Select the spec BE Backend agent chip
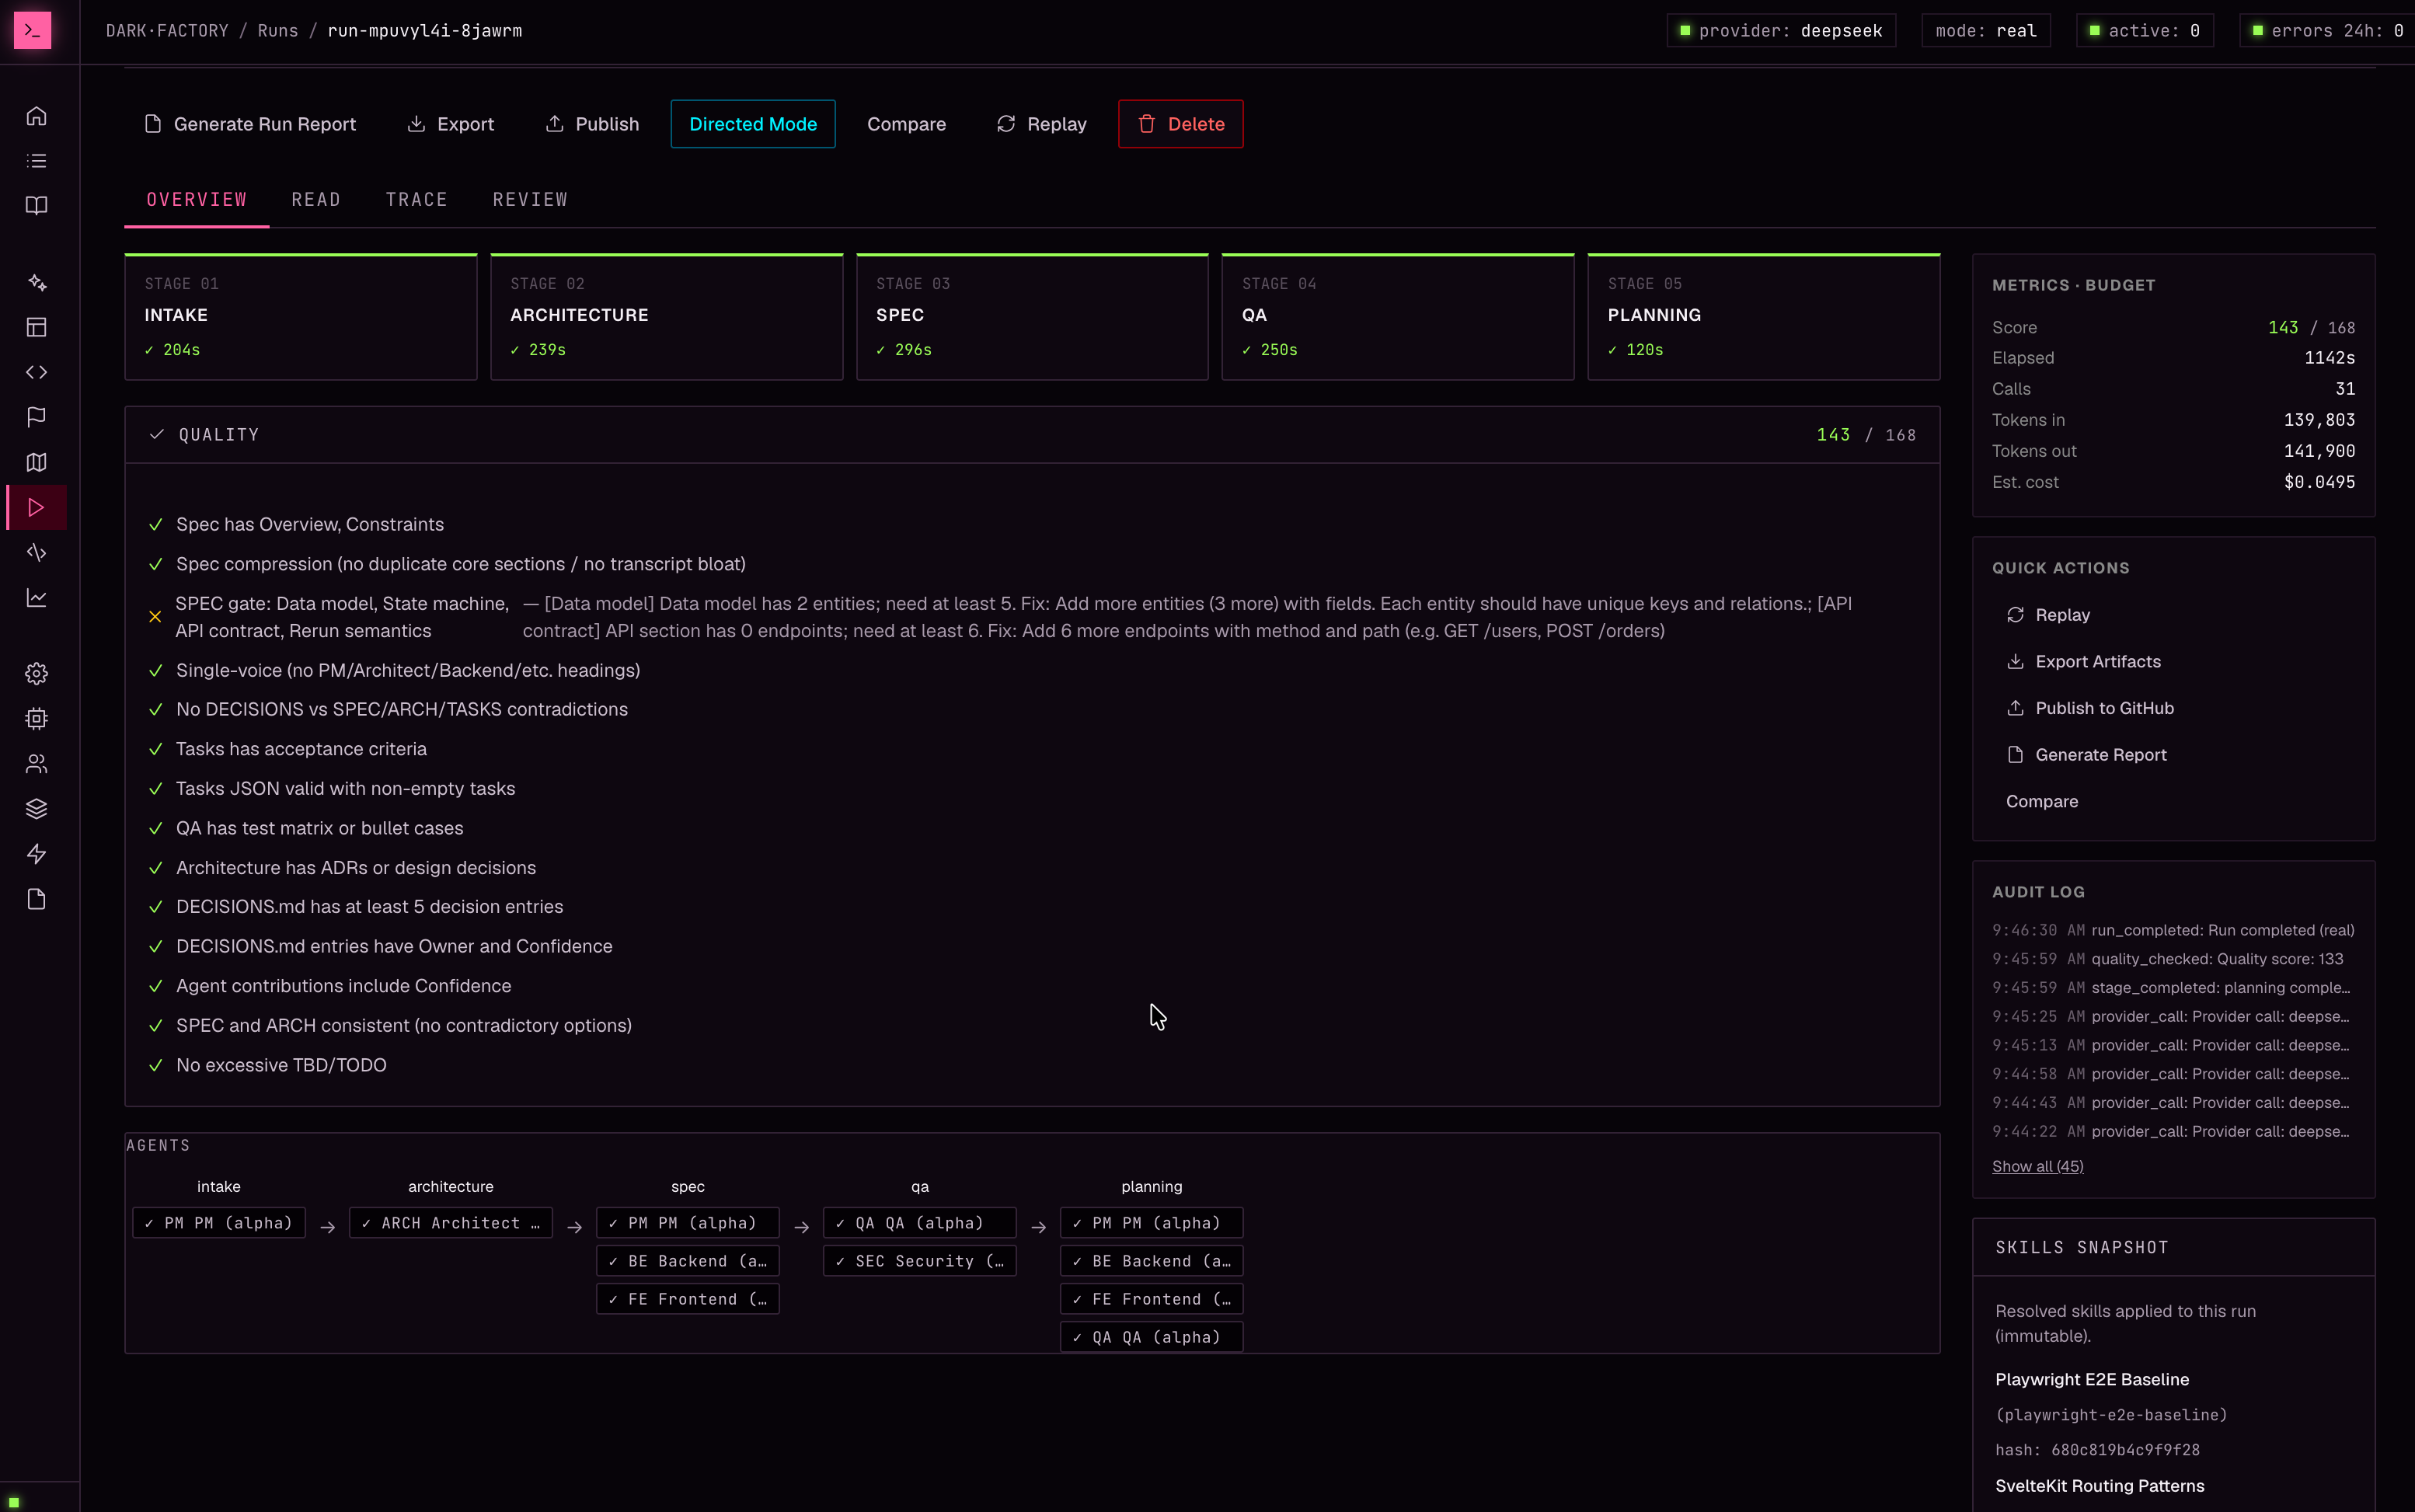2415x1512 pixels. (x=688, y=1261)
